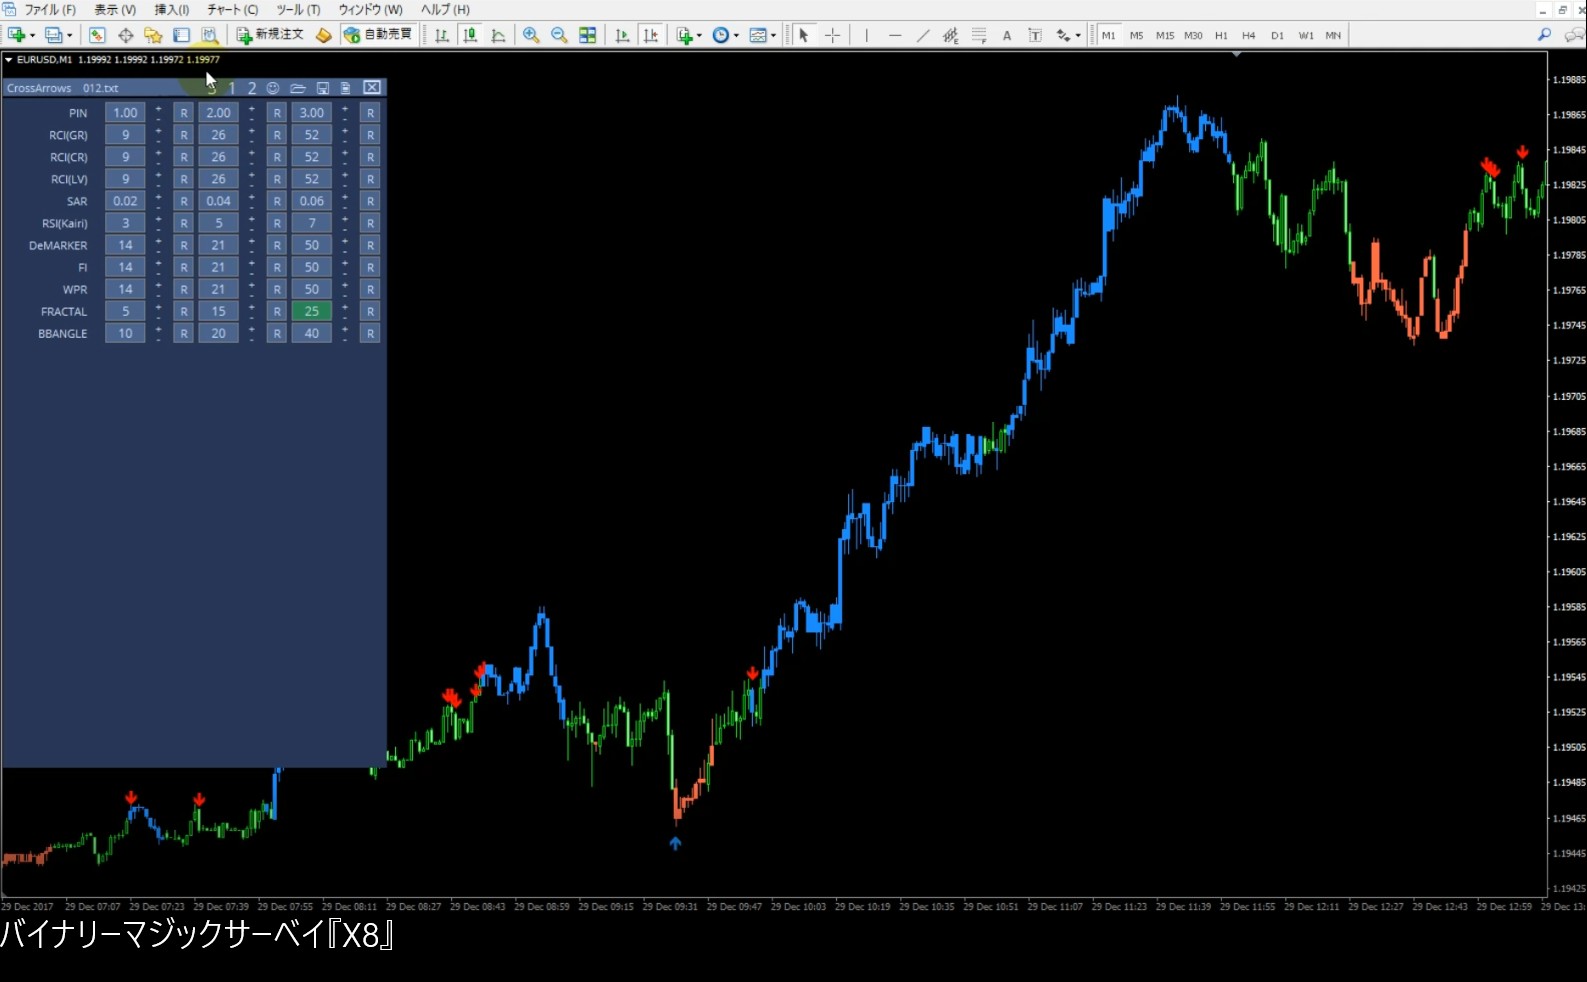This screenshot has height=982, width=1587.
Task: Click the green FRACTAL 25 value
Action: coord(312,311)
